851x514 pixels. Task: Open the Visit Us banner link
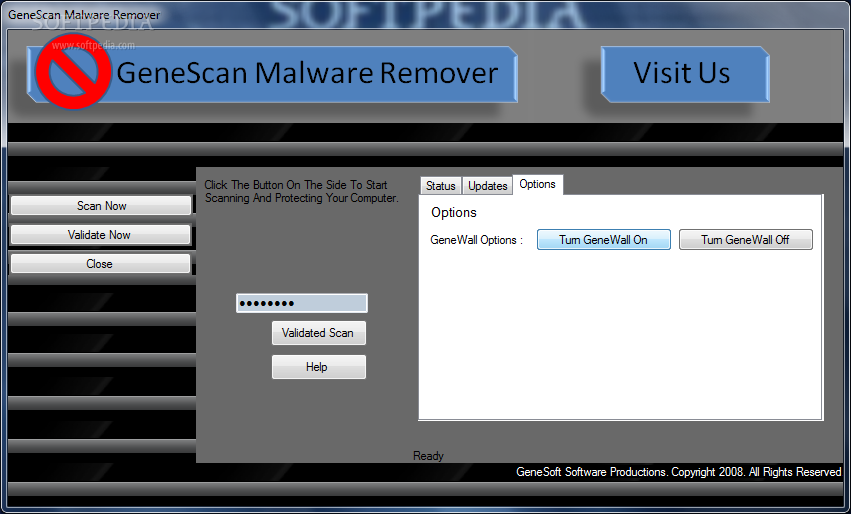tap(685, 74)
